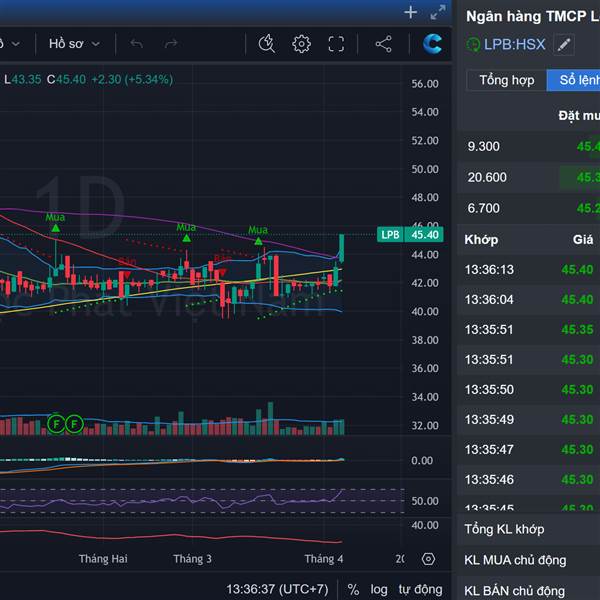
Task: Edit the LPB:HSX symbol with pencil icon
Action: [564, 45]
